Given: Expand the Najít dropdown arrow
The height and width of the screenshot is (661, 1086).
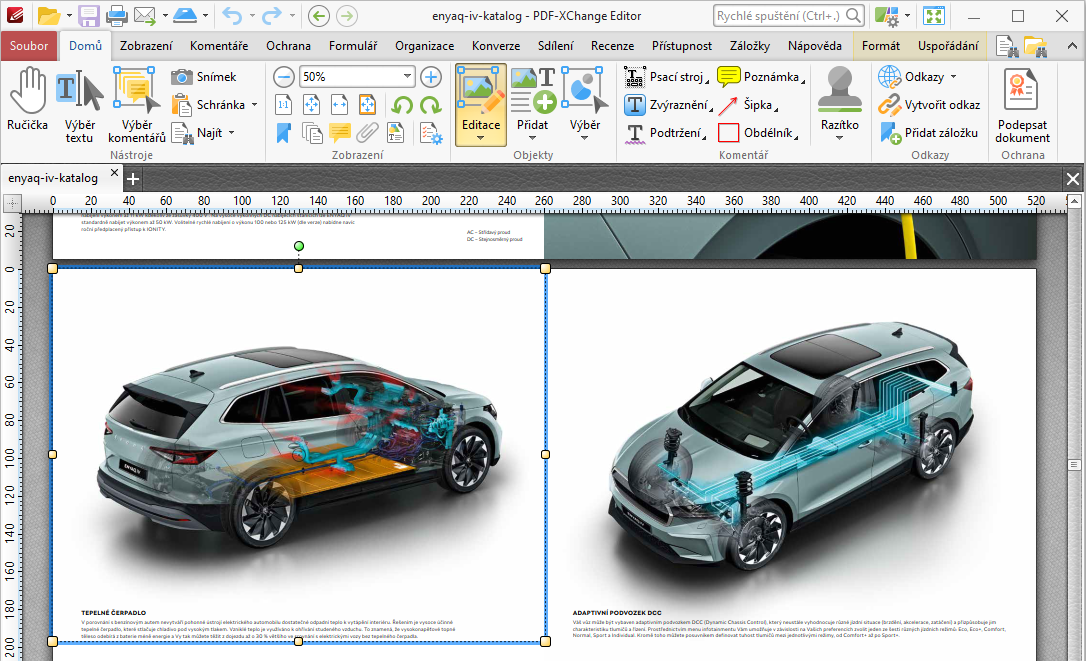Looking at the screenshot, I should click(x=231, y=132).
